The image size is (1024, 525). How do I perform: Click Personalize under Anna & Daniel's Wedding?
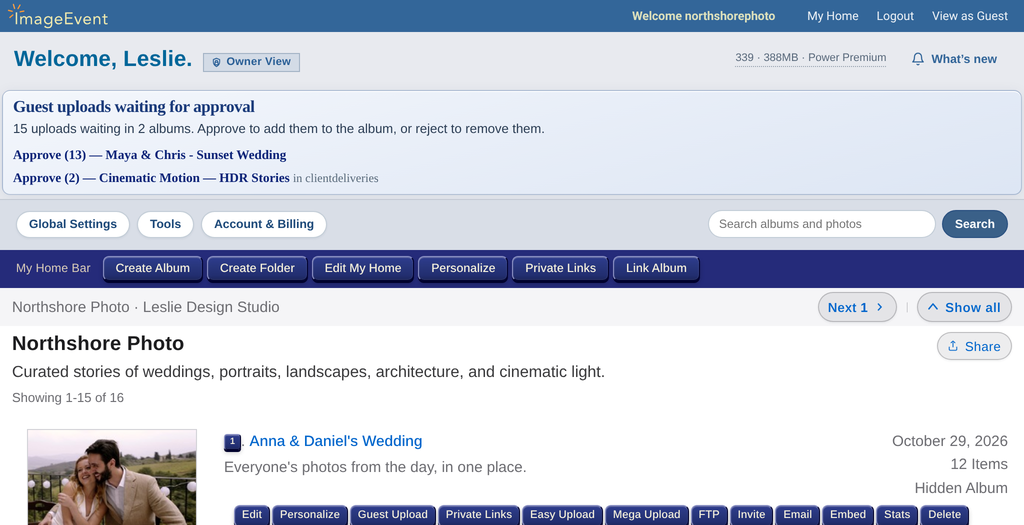[x=310, y=515]
